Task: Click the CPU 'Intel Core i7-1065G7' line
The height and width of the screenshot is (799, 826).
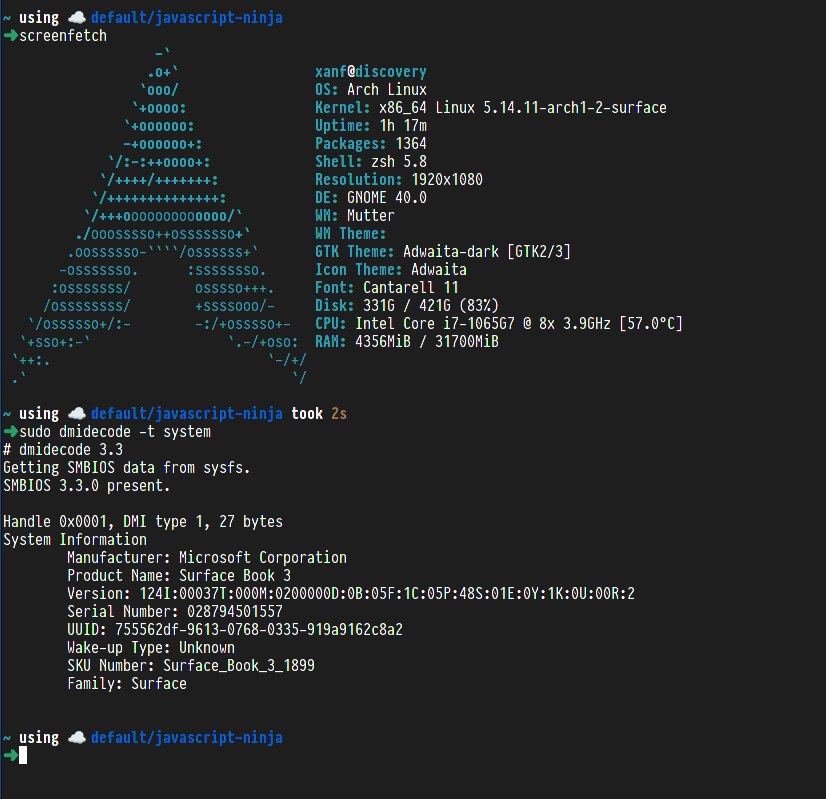Action: coord(499,323)
